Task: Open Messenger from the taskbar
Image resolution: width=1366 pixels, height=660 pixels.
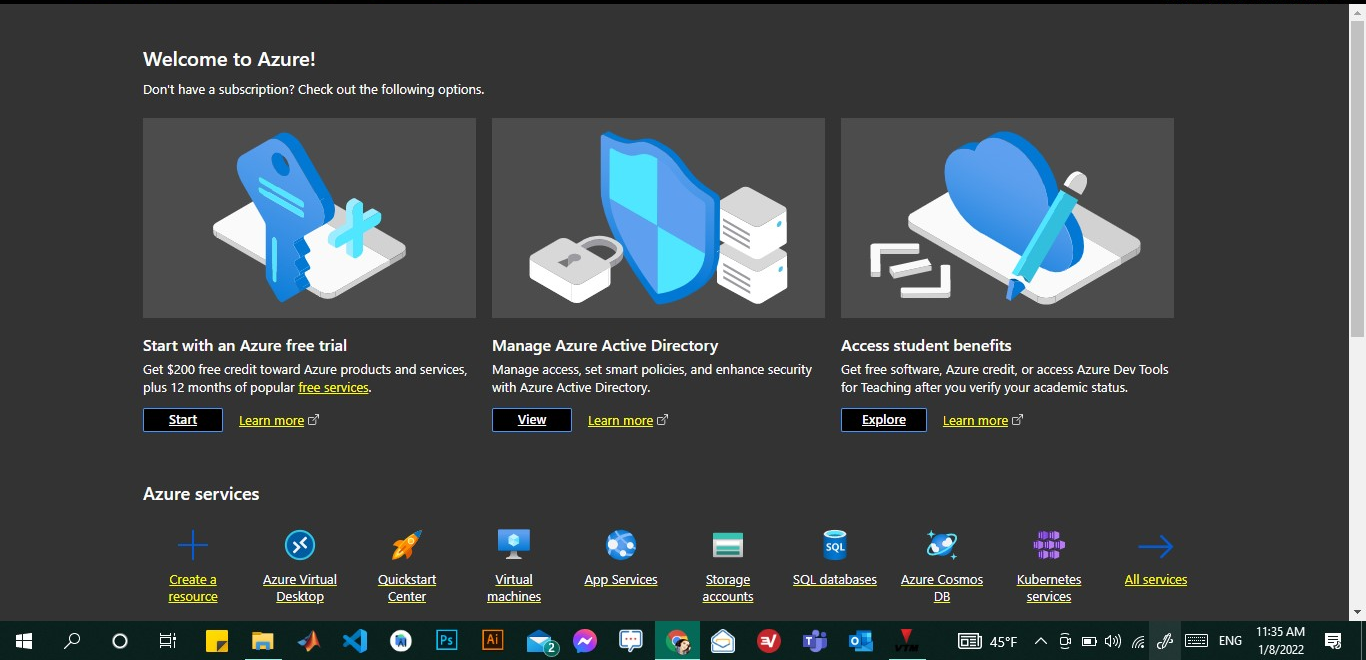Action: (585, 641)
